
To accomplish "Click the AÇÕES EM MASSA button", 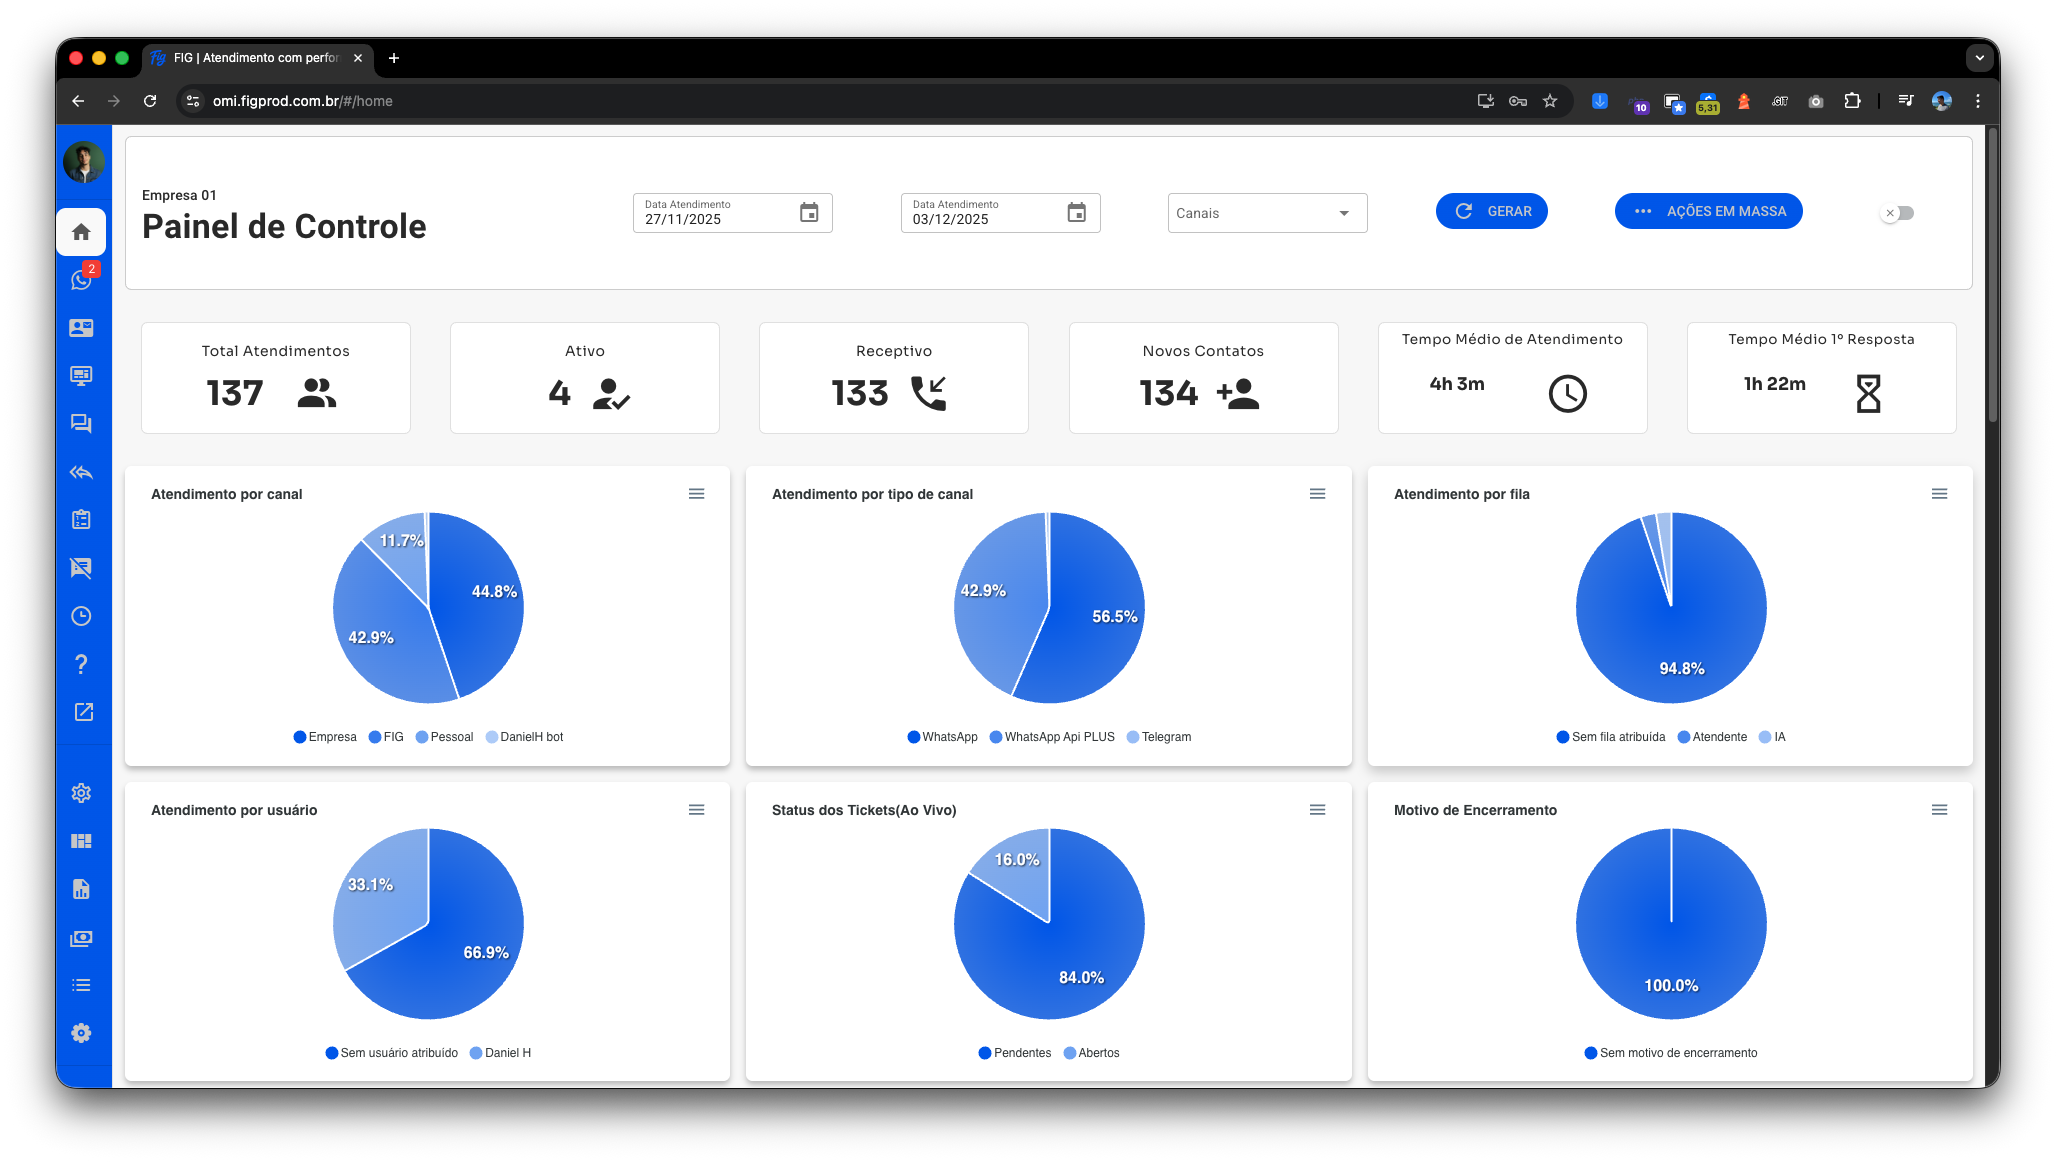I will 1708,211.
